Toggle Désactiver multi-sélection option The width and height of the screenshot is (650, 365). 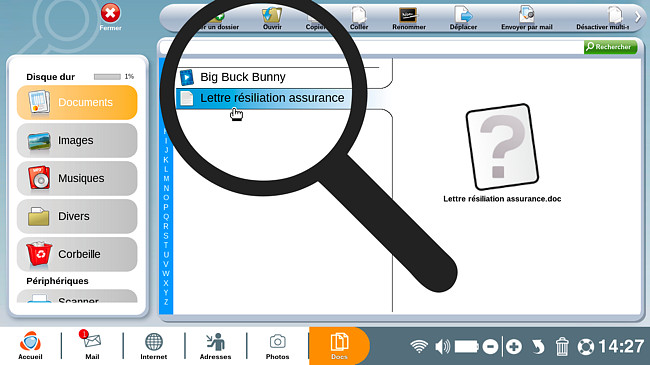[603, 18]
